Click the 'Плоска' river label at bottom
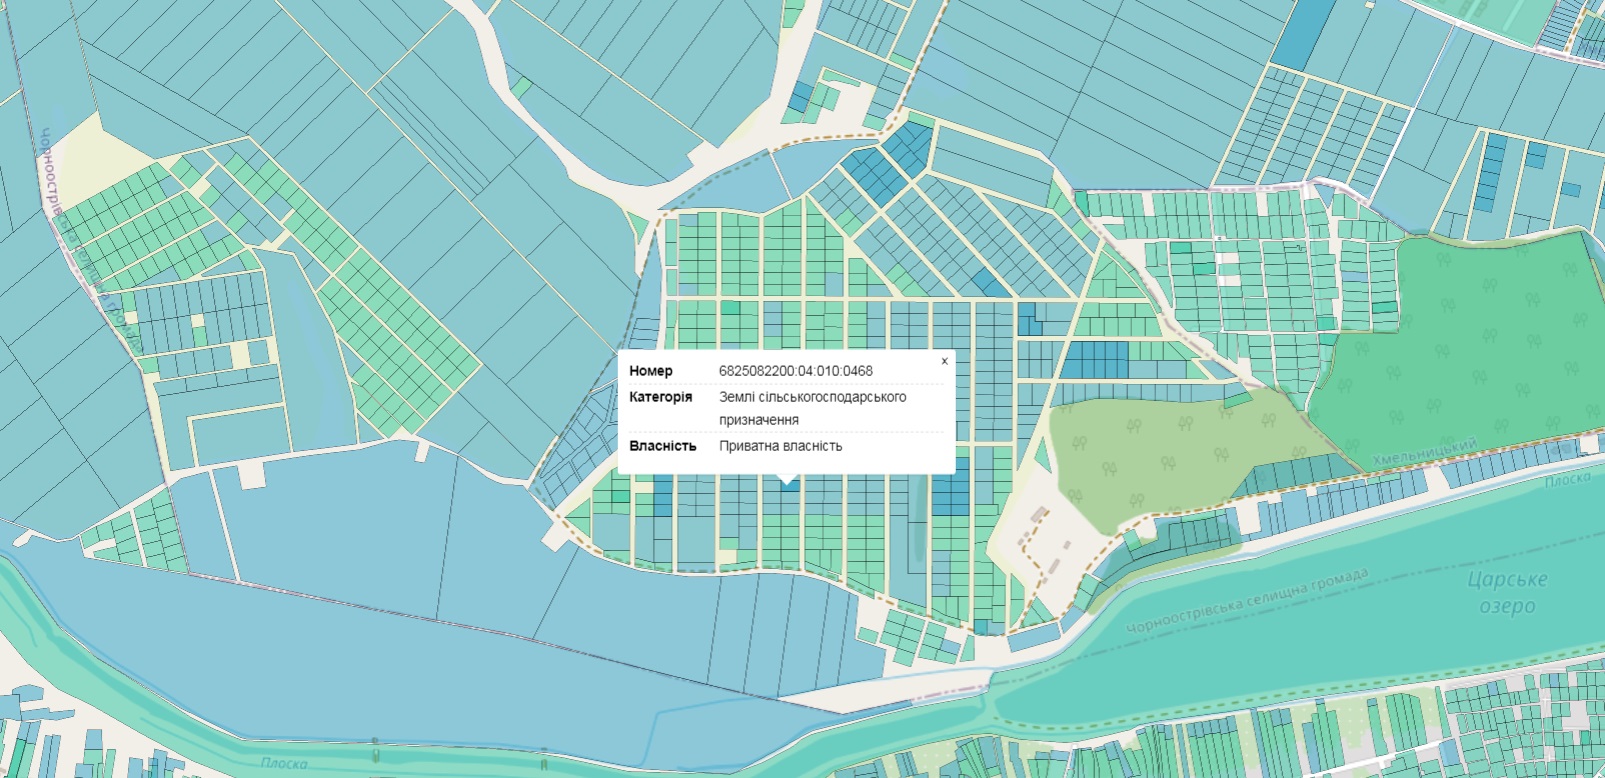 point(284,763)
